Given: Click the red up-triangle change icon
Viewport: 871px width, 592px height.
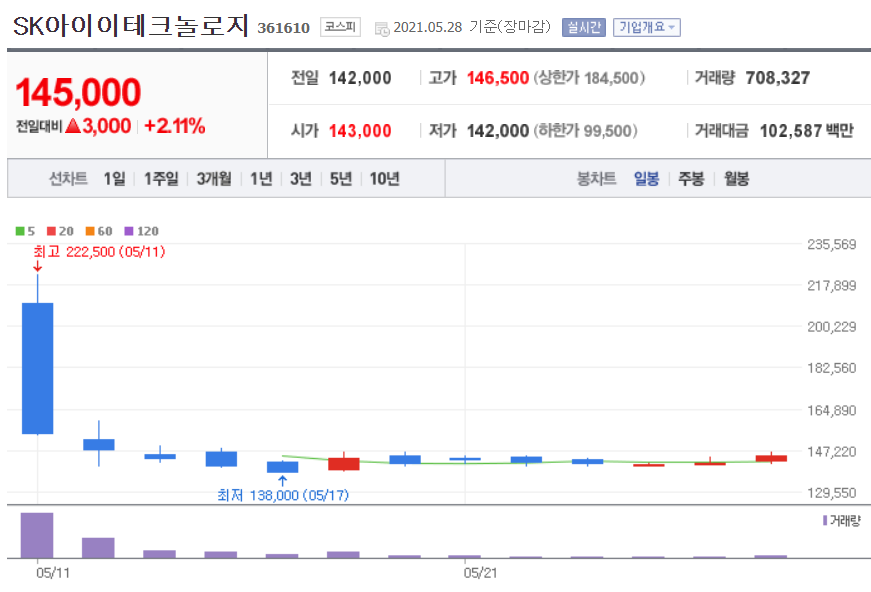Looking at the screenshot, I should pyautogui.click(x=73, y=126).
